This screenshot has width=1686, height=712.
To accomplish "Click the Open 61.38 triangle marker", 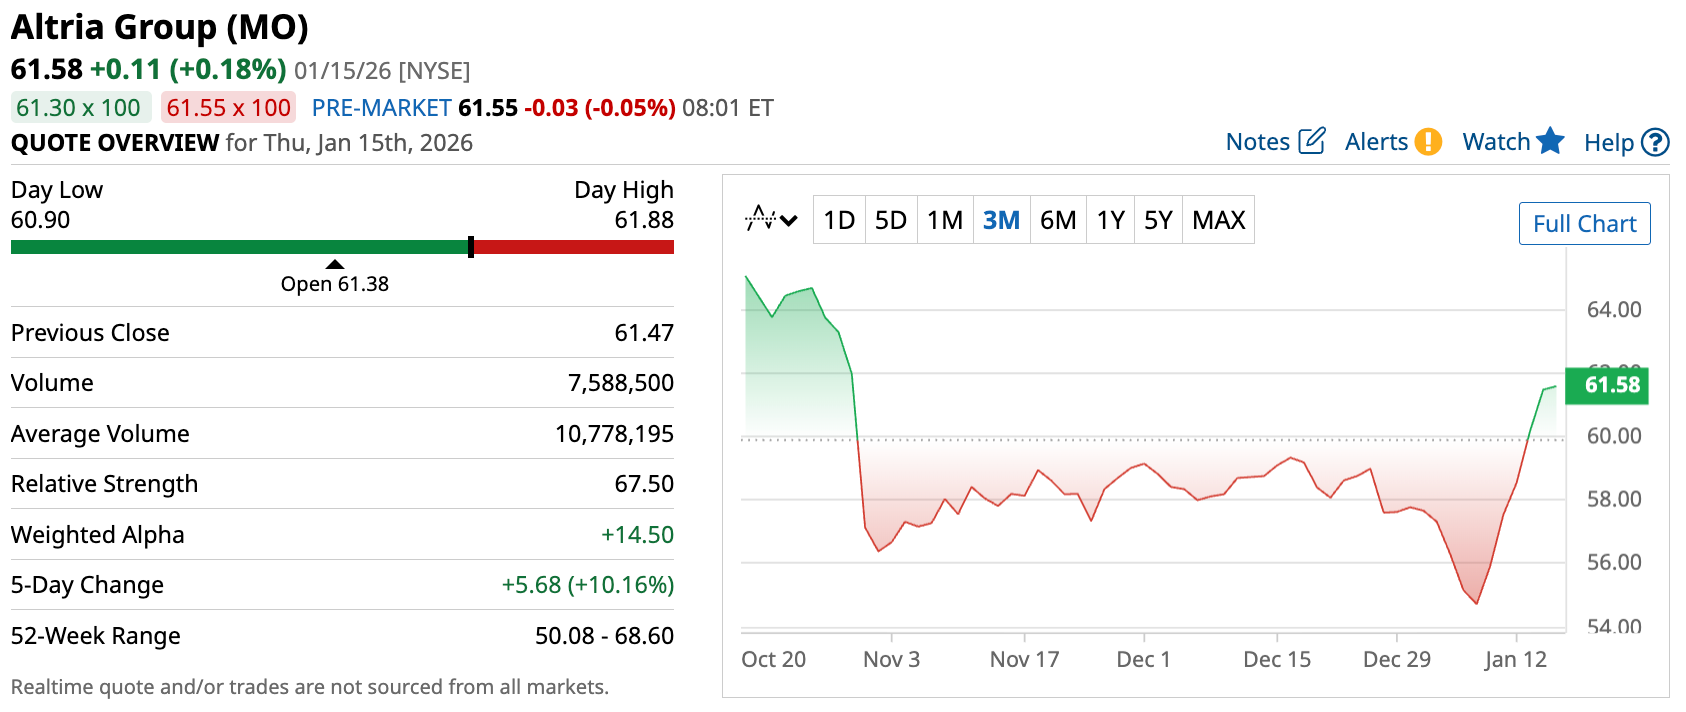I will point(335,265).
